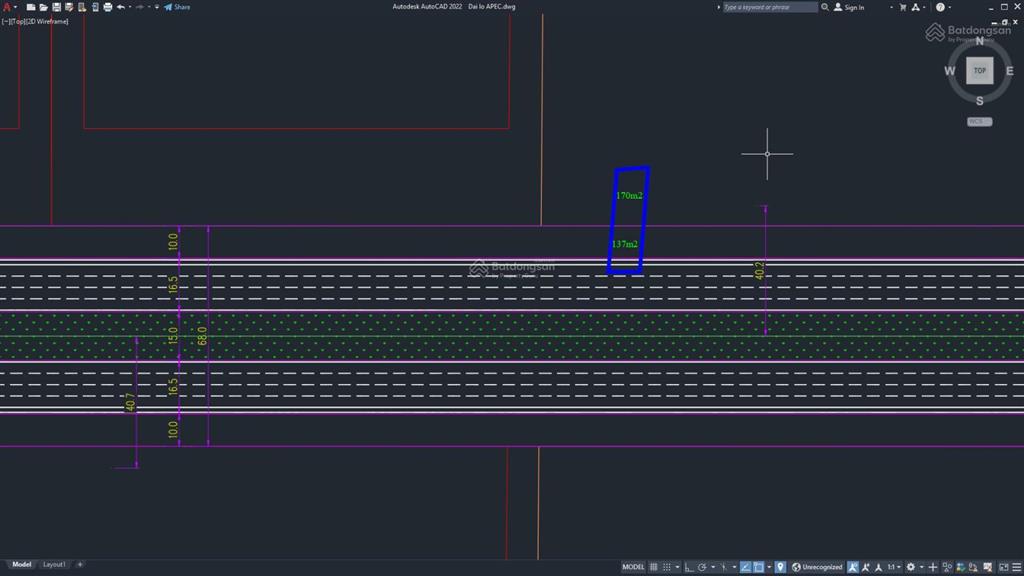Toggle ortho mode in status bar
This screenshot has width=1024, height=576.
pyautogui.click(x=688, y=567)
